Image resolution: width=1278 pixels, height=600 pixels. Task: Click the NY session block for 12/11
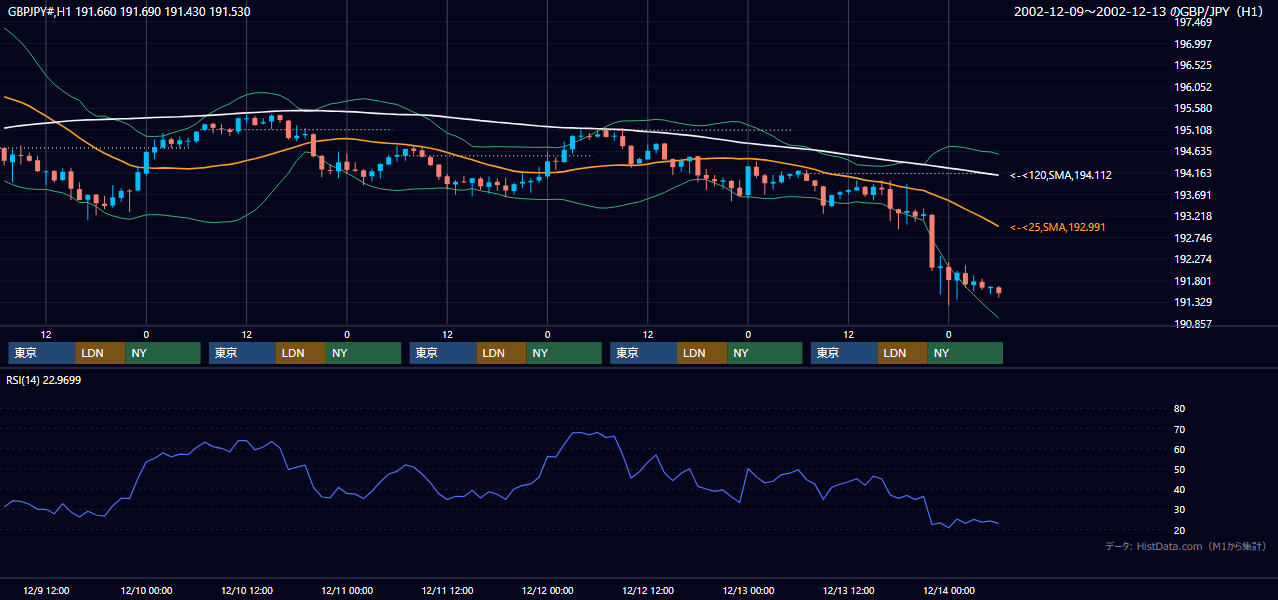click(x=565, y=353)
